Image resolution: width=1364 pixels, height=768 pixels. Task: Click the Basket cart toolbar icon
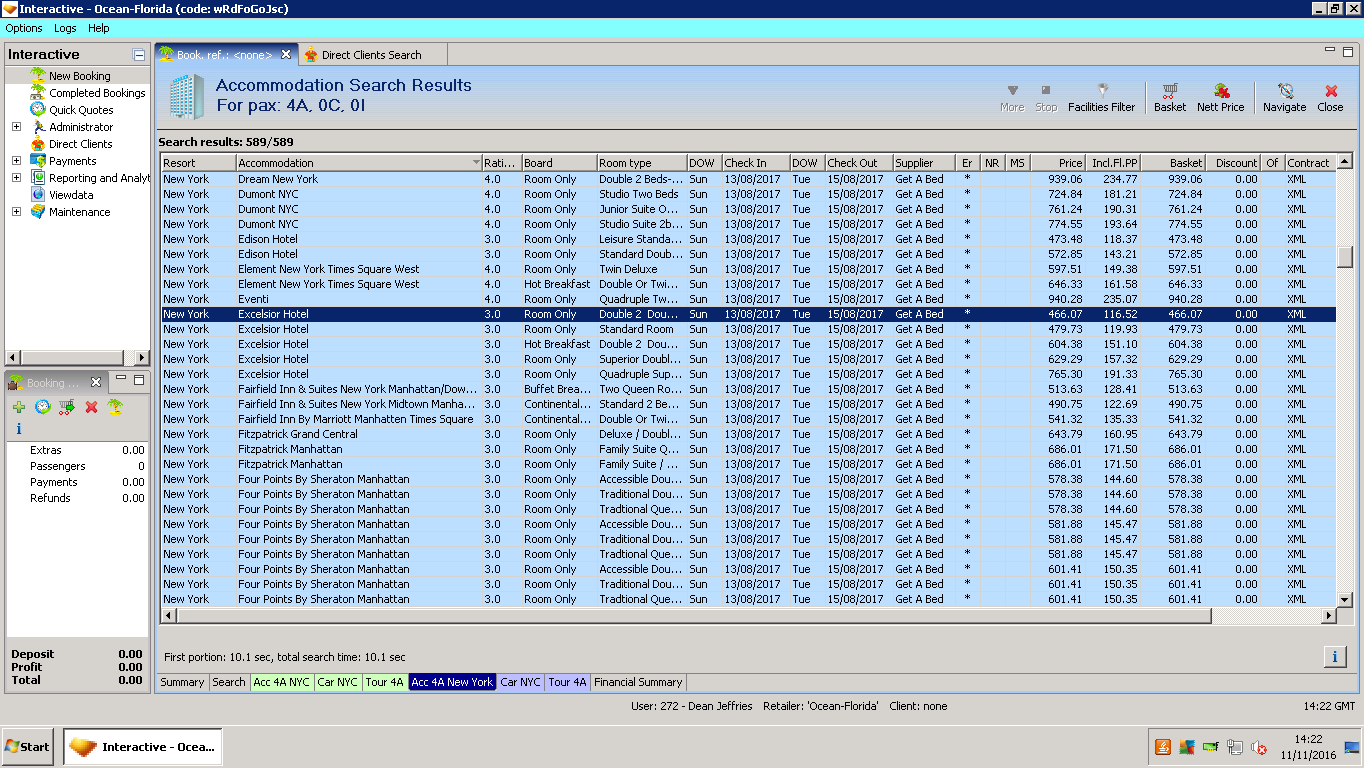[x=1169, y=97]
